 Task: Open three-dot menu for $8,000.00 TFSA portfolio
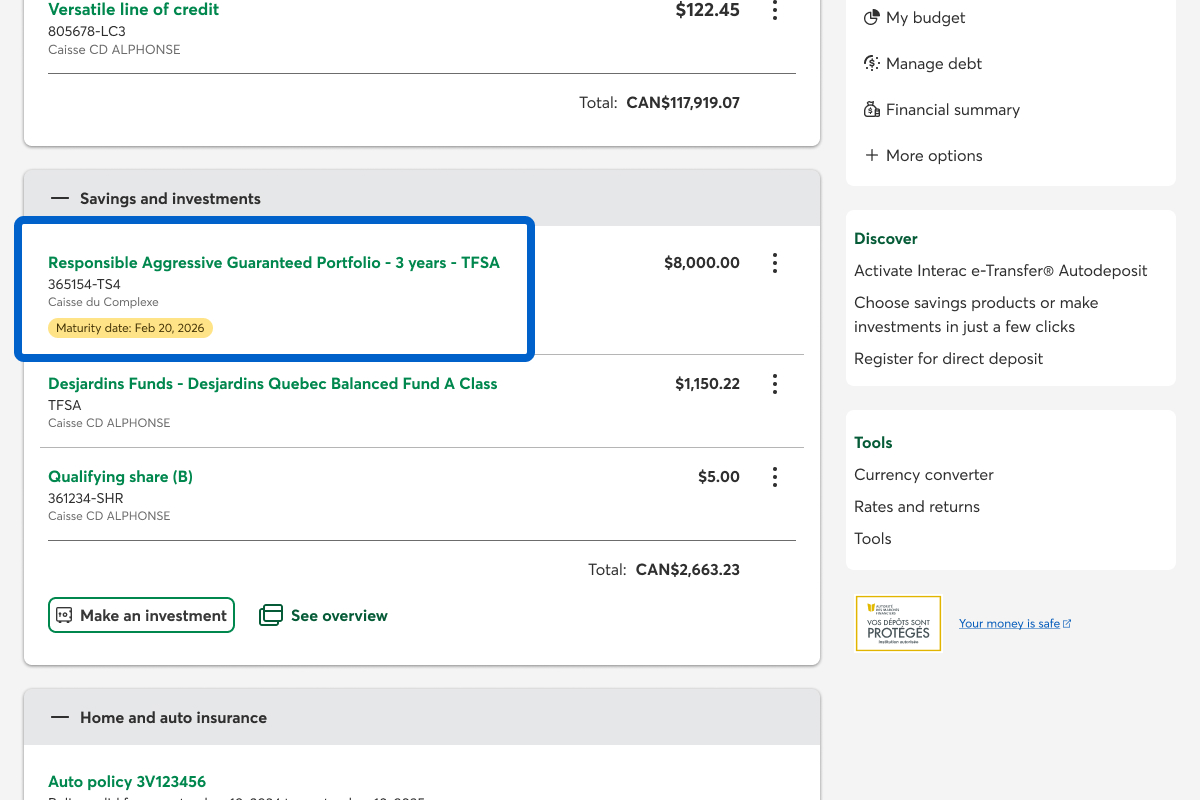click(774, 263)
